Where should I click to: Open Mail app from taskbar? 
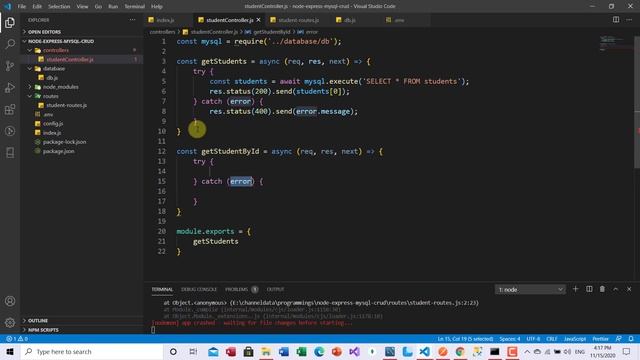tap(213, 351)
